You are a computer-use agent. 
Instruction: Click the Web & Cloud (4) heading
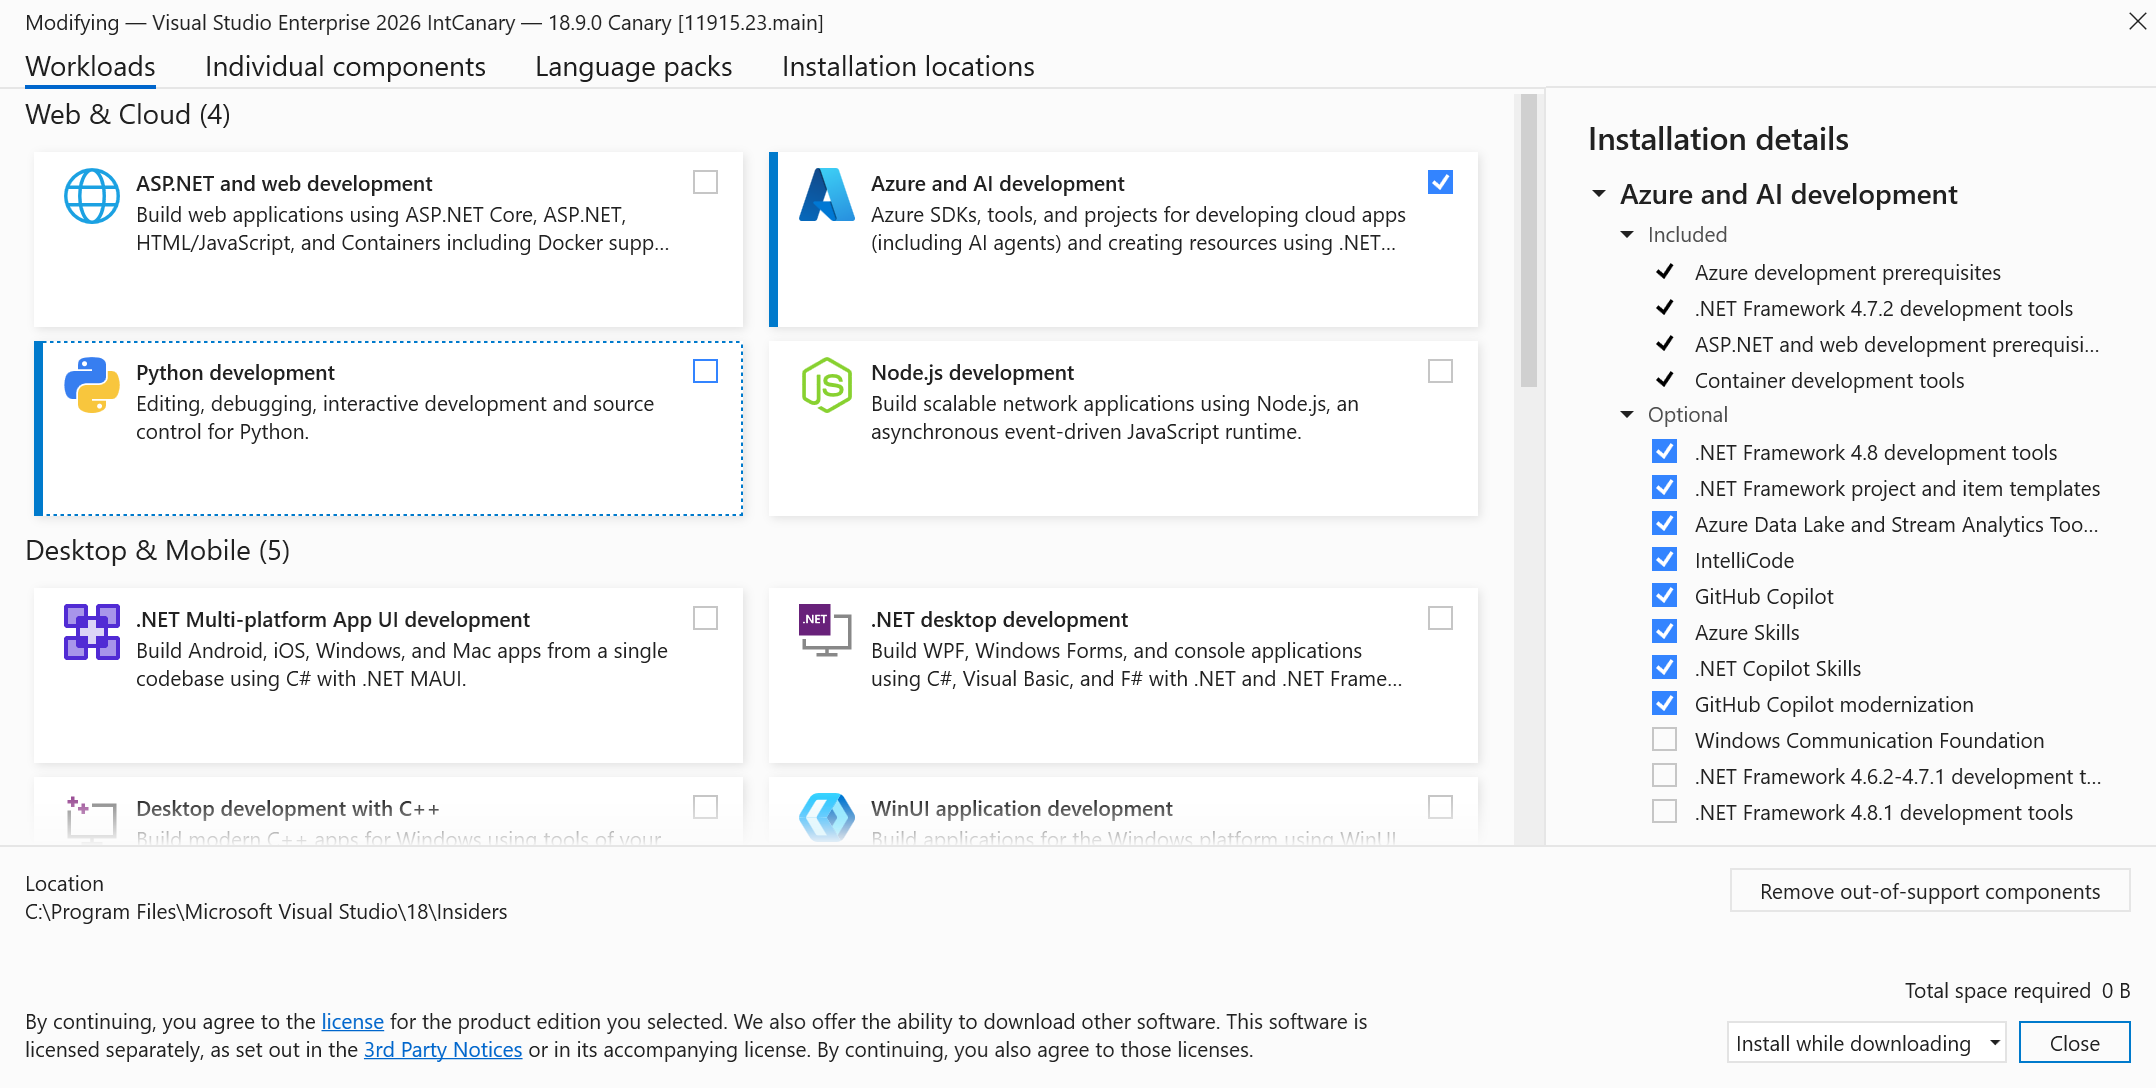click(x=128, y=114)
